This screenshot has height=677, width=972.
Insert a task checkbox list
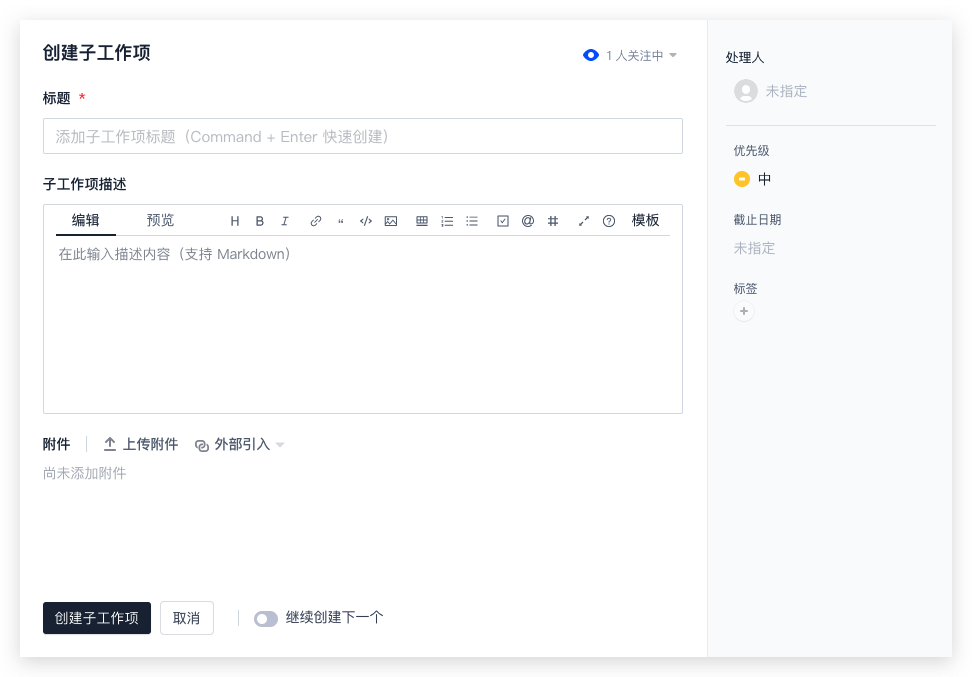click(503, 221)
